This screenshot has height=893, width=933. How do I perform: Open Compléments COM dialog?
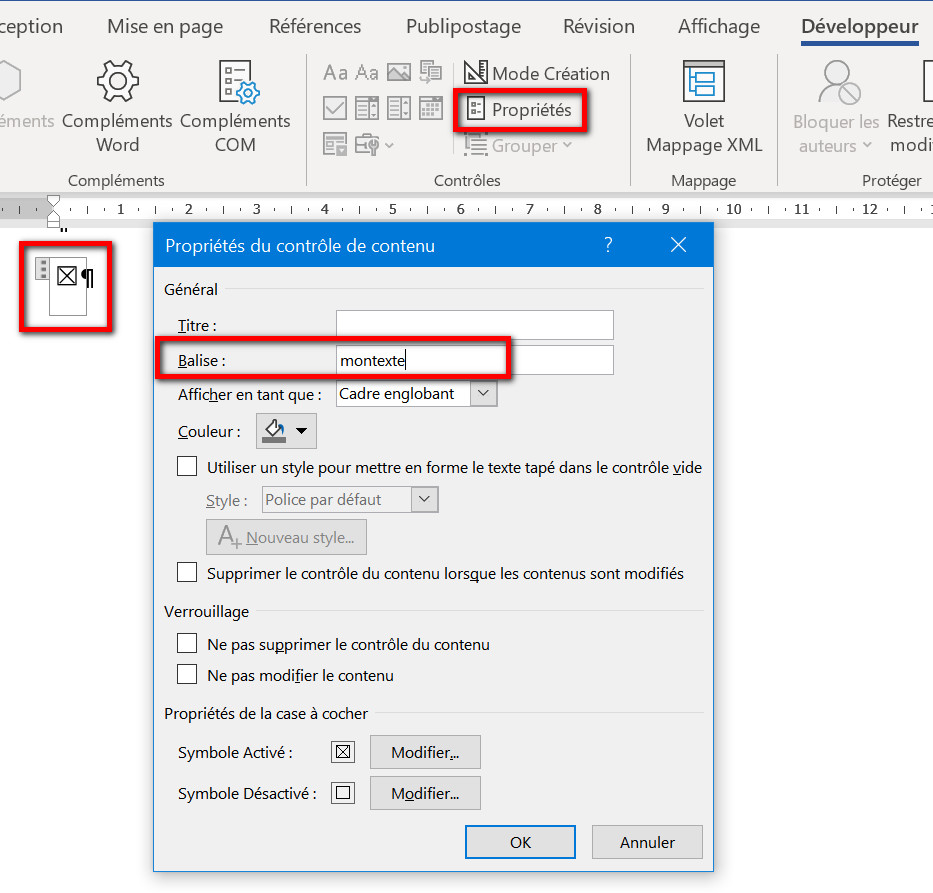click(235, 106)
